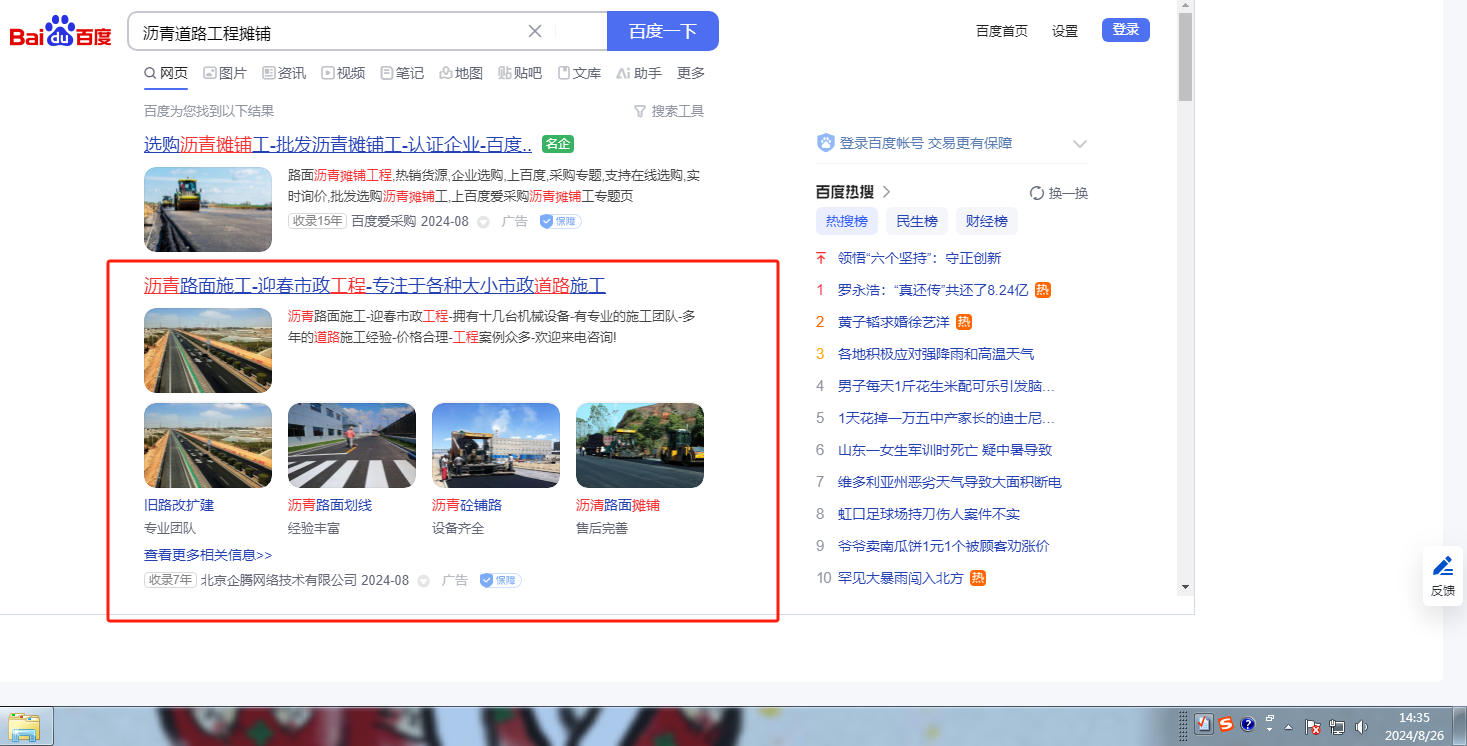The height and width of the screenshot is (746, 1467).
Task: Open hot search 罗永浩:"真还传"共还了8.24亿
Action: 933,290
